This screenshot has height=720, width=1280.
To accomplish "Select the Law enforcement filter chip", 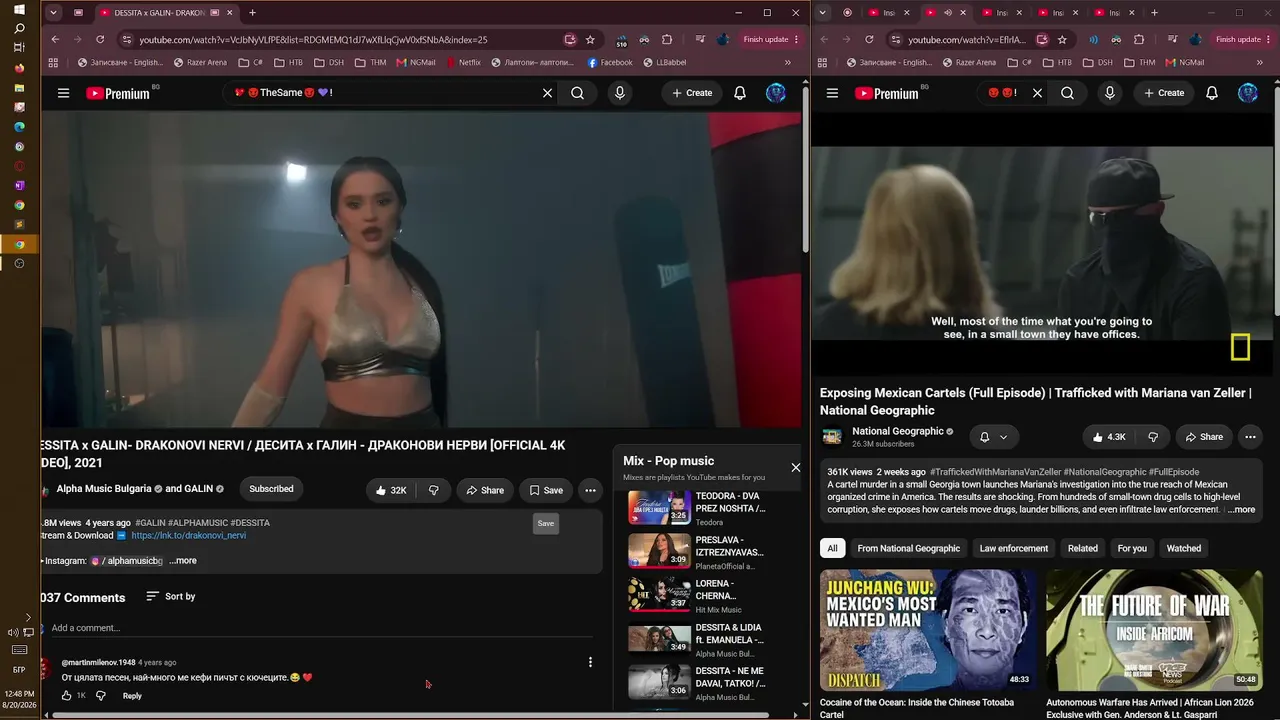I will 1014,548.
